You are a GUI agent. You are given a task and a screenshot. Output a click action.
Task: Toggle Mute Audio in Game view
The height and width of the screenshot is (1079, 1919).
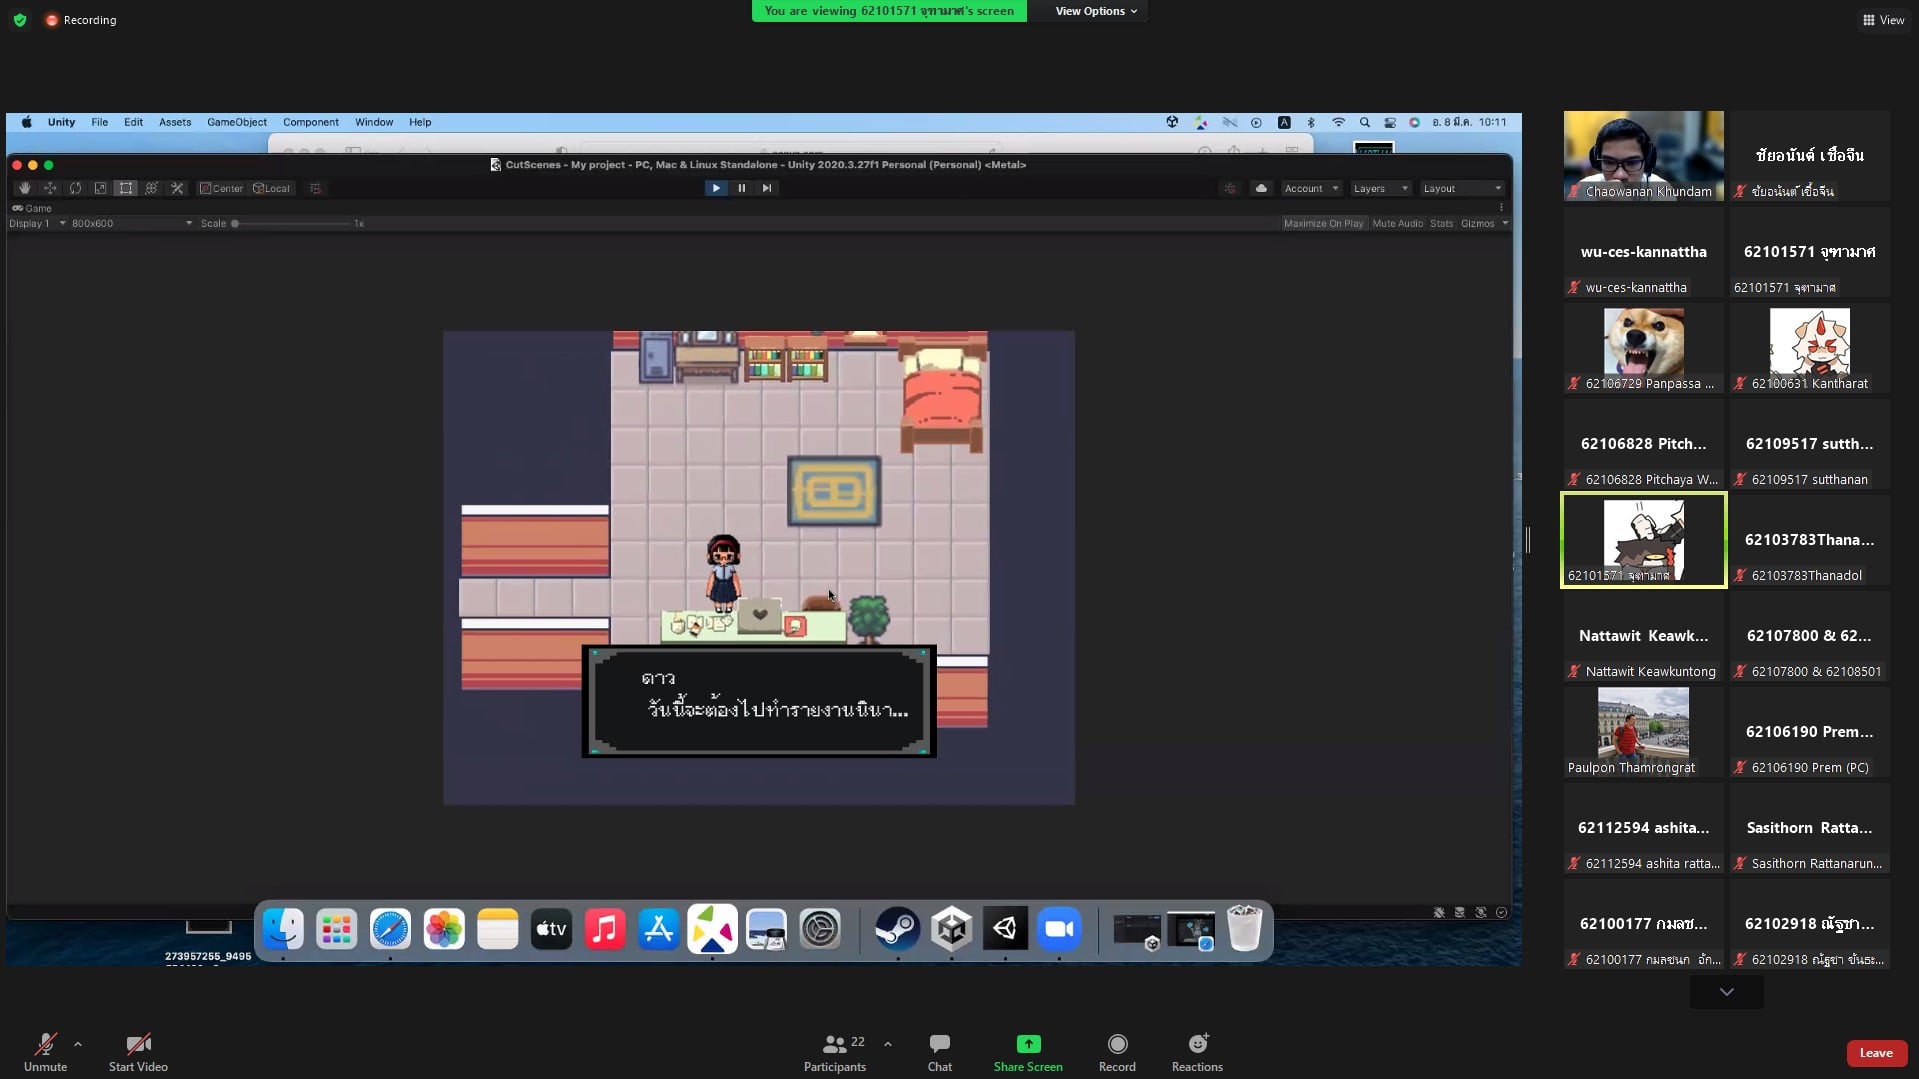tap(1397, 223)
